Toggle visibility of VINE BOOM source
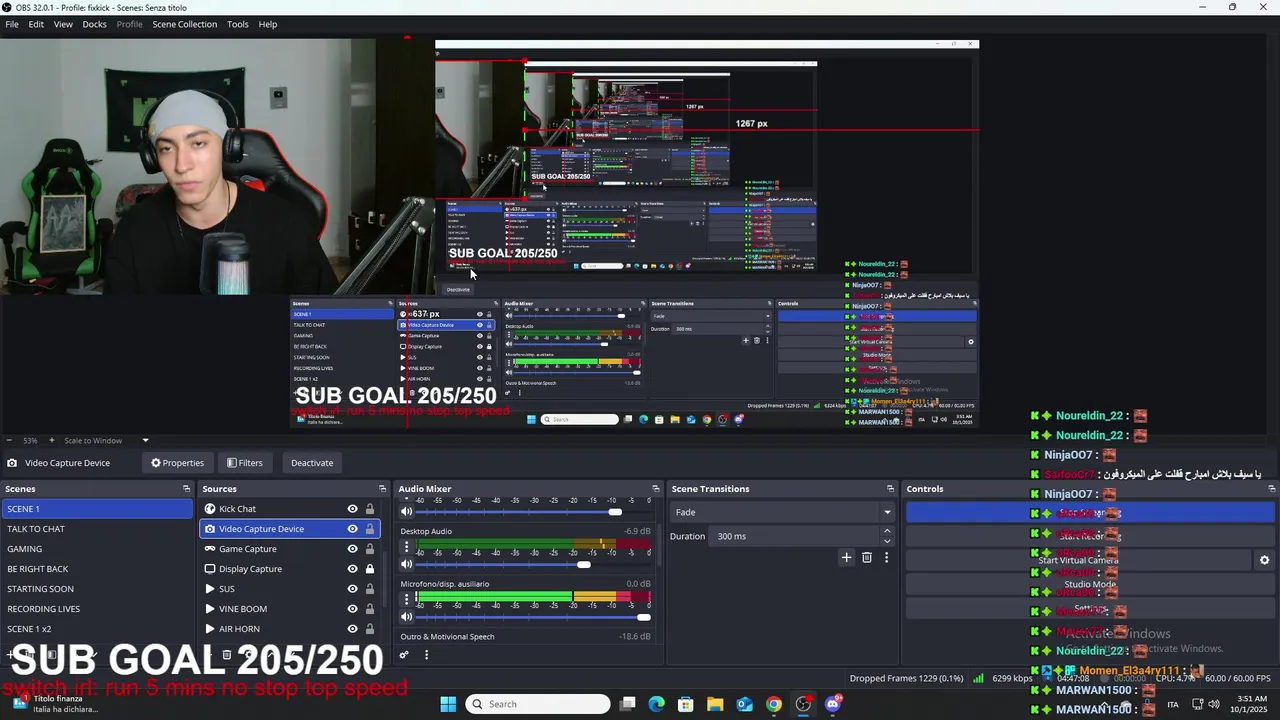The image size is (1280, 720). tap(352, 609)
